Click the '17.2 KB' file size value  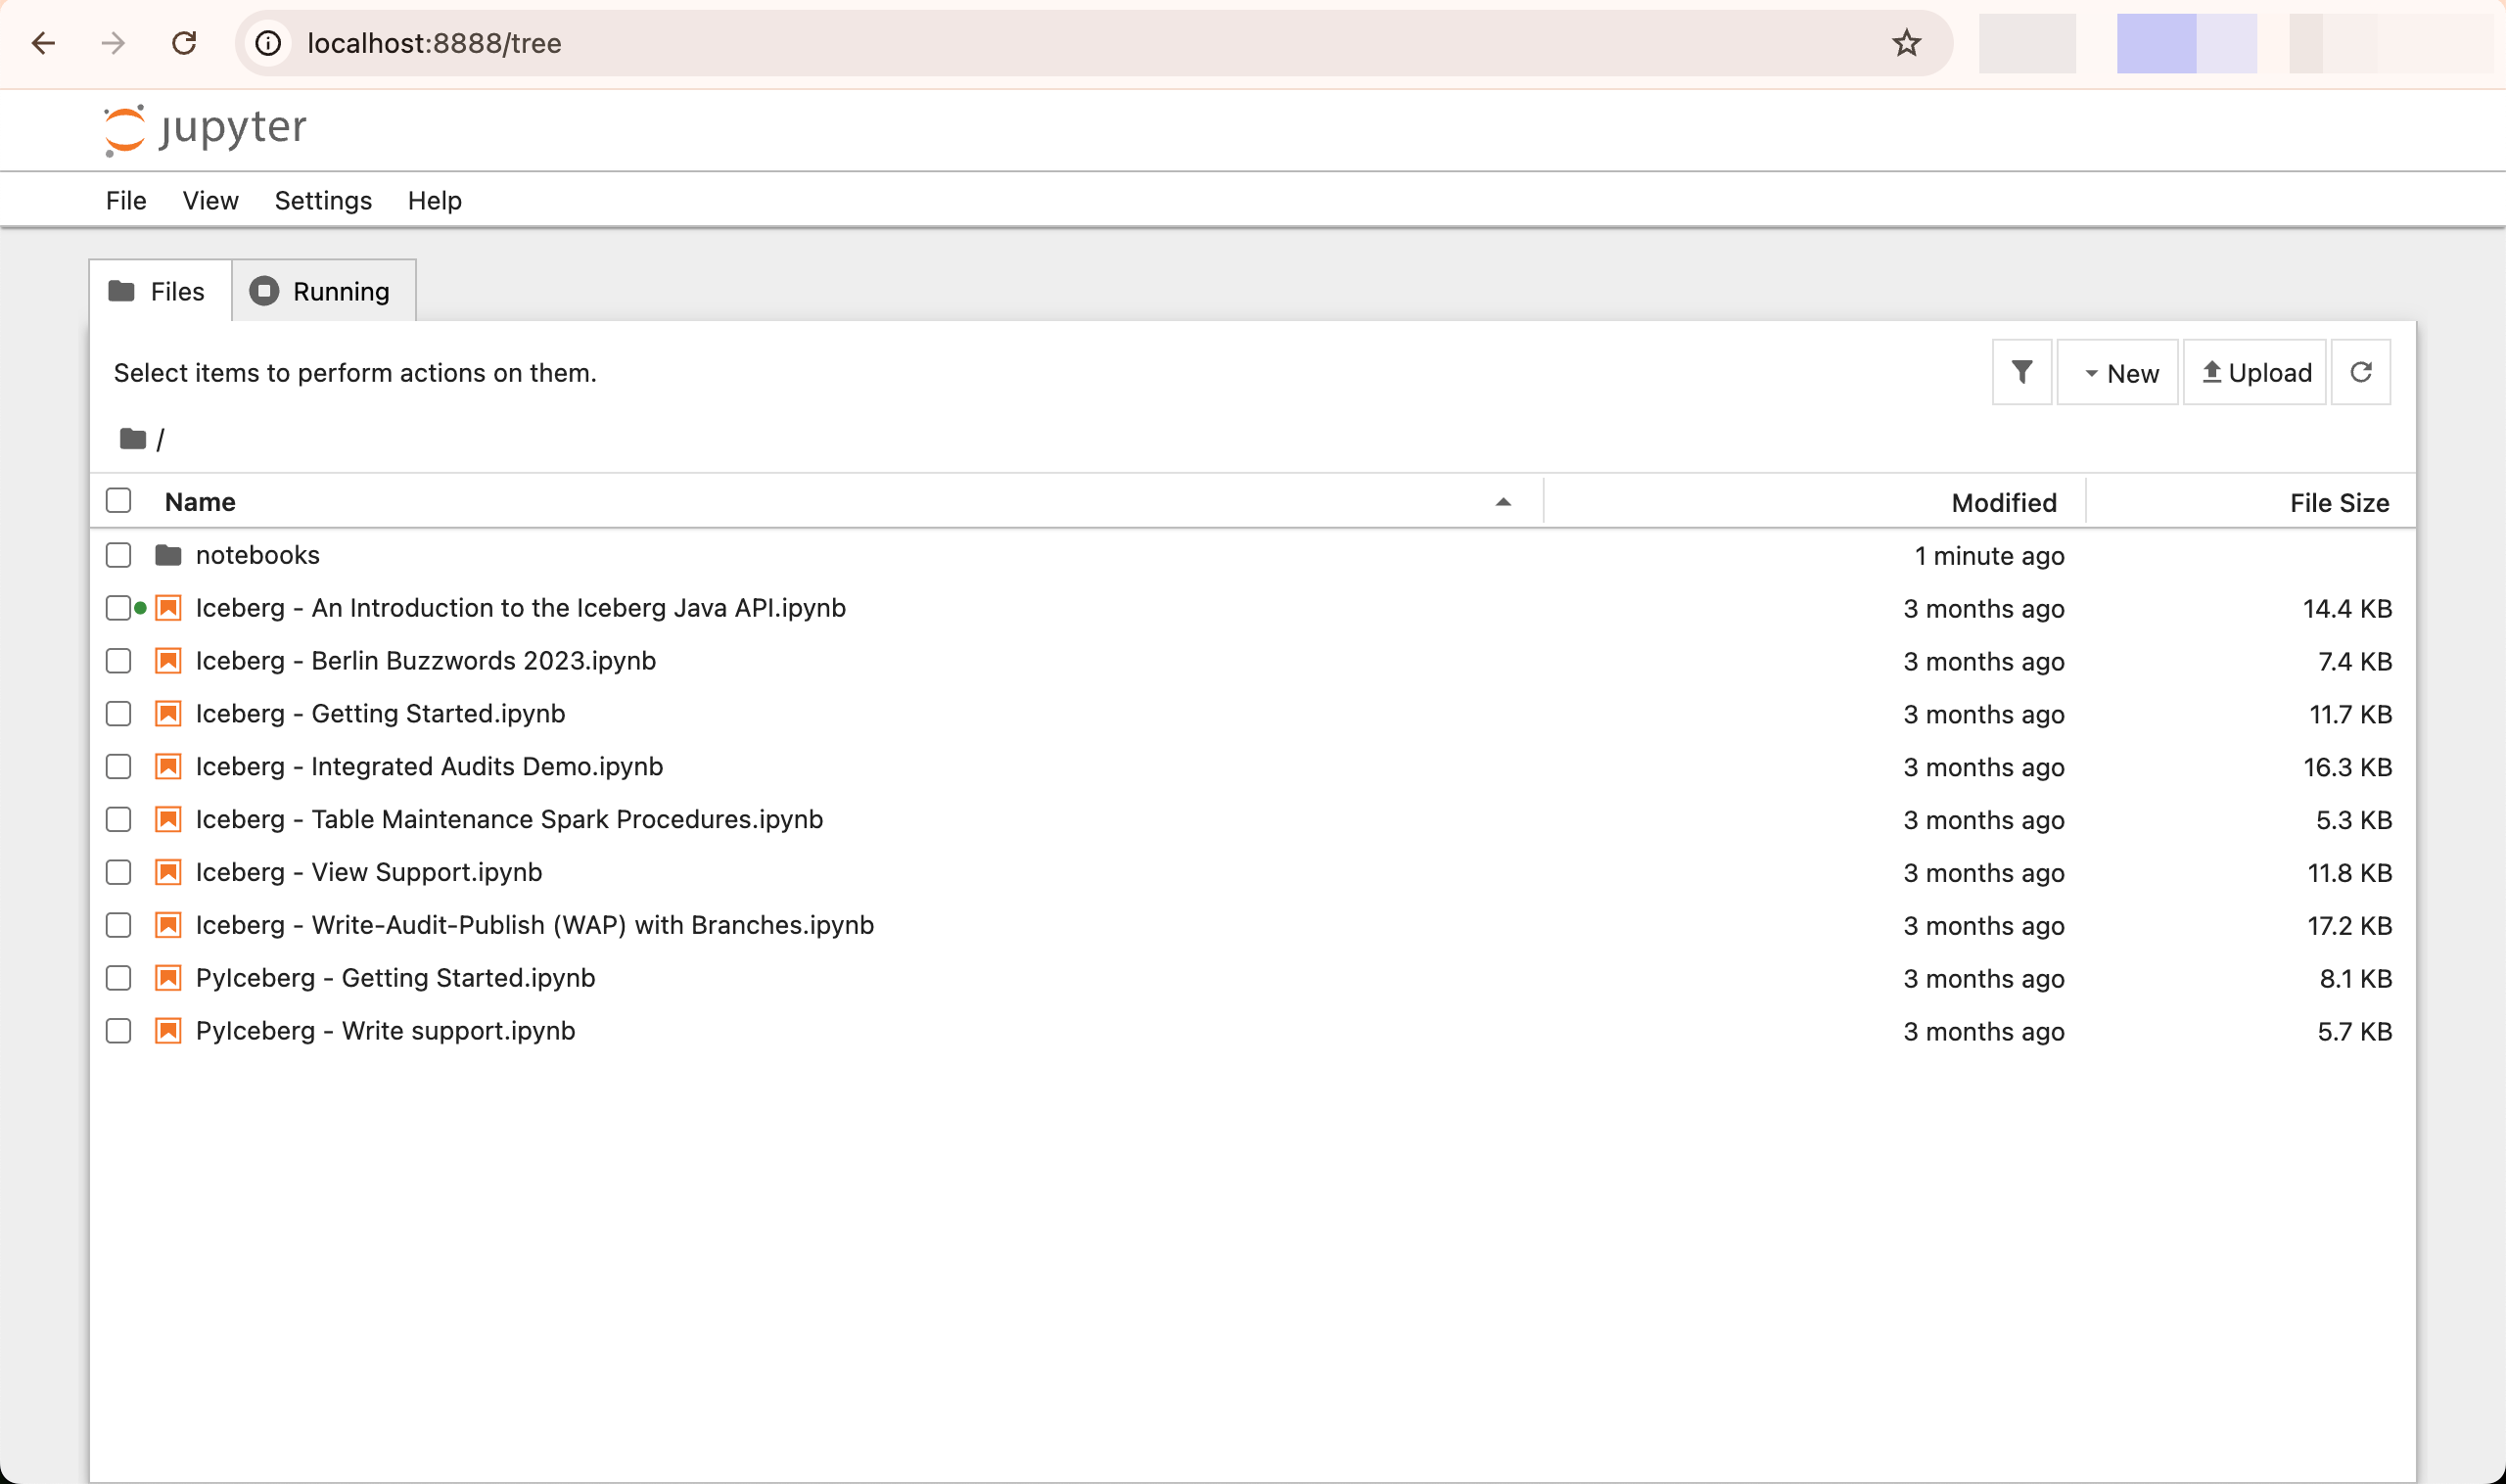2348,926
